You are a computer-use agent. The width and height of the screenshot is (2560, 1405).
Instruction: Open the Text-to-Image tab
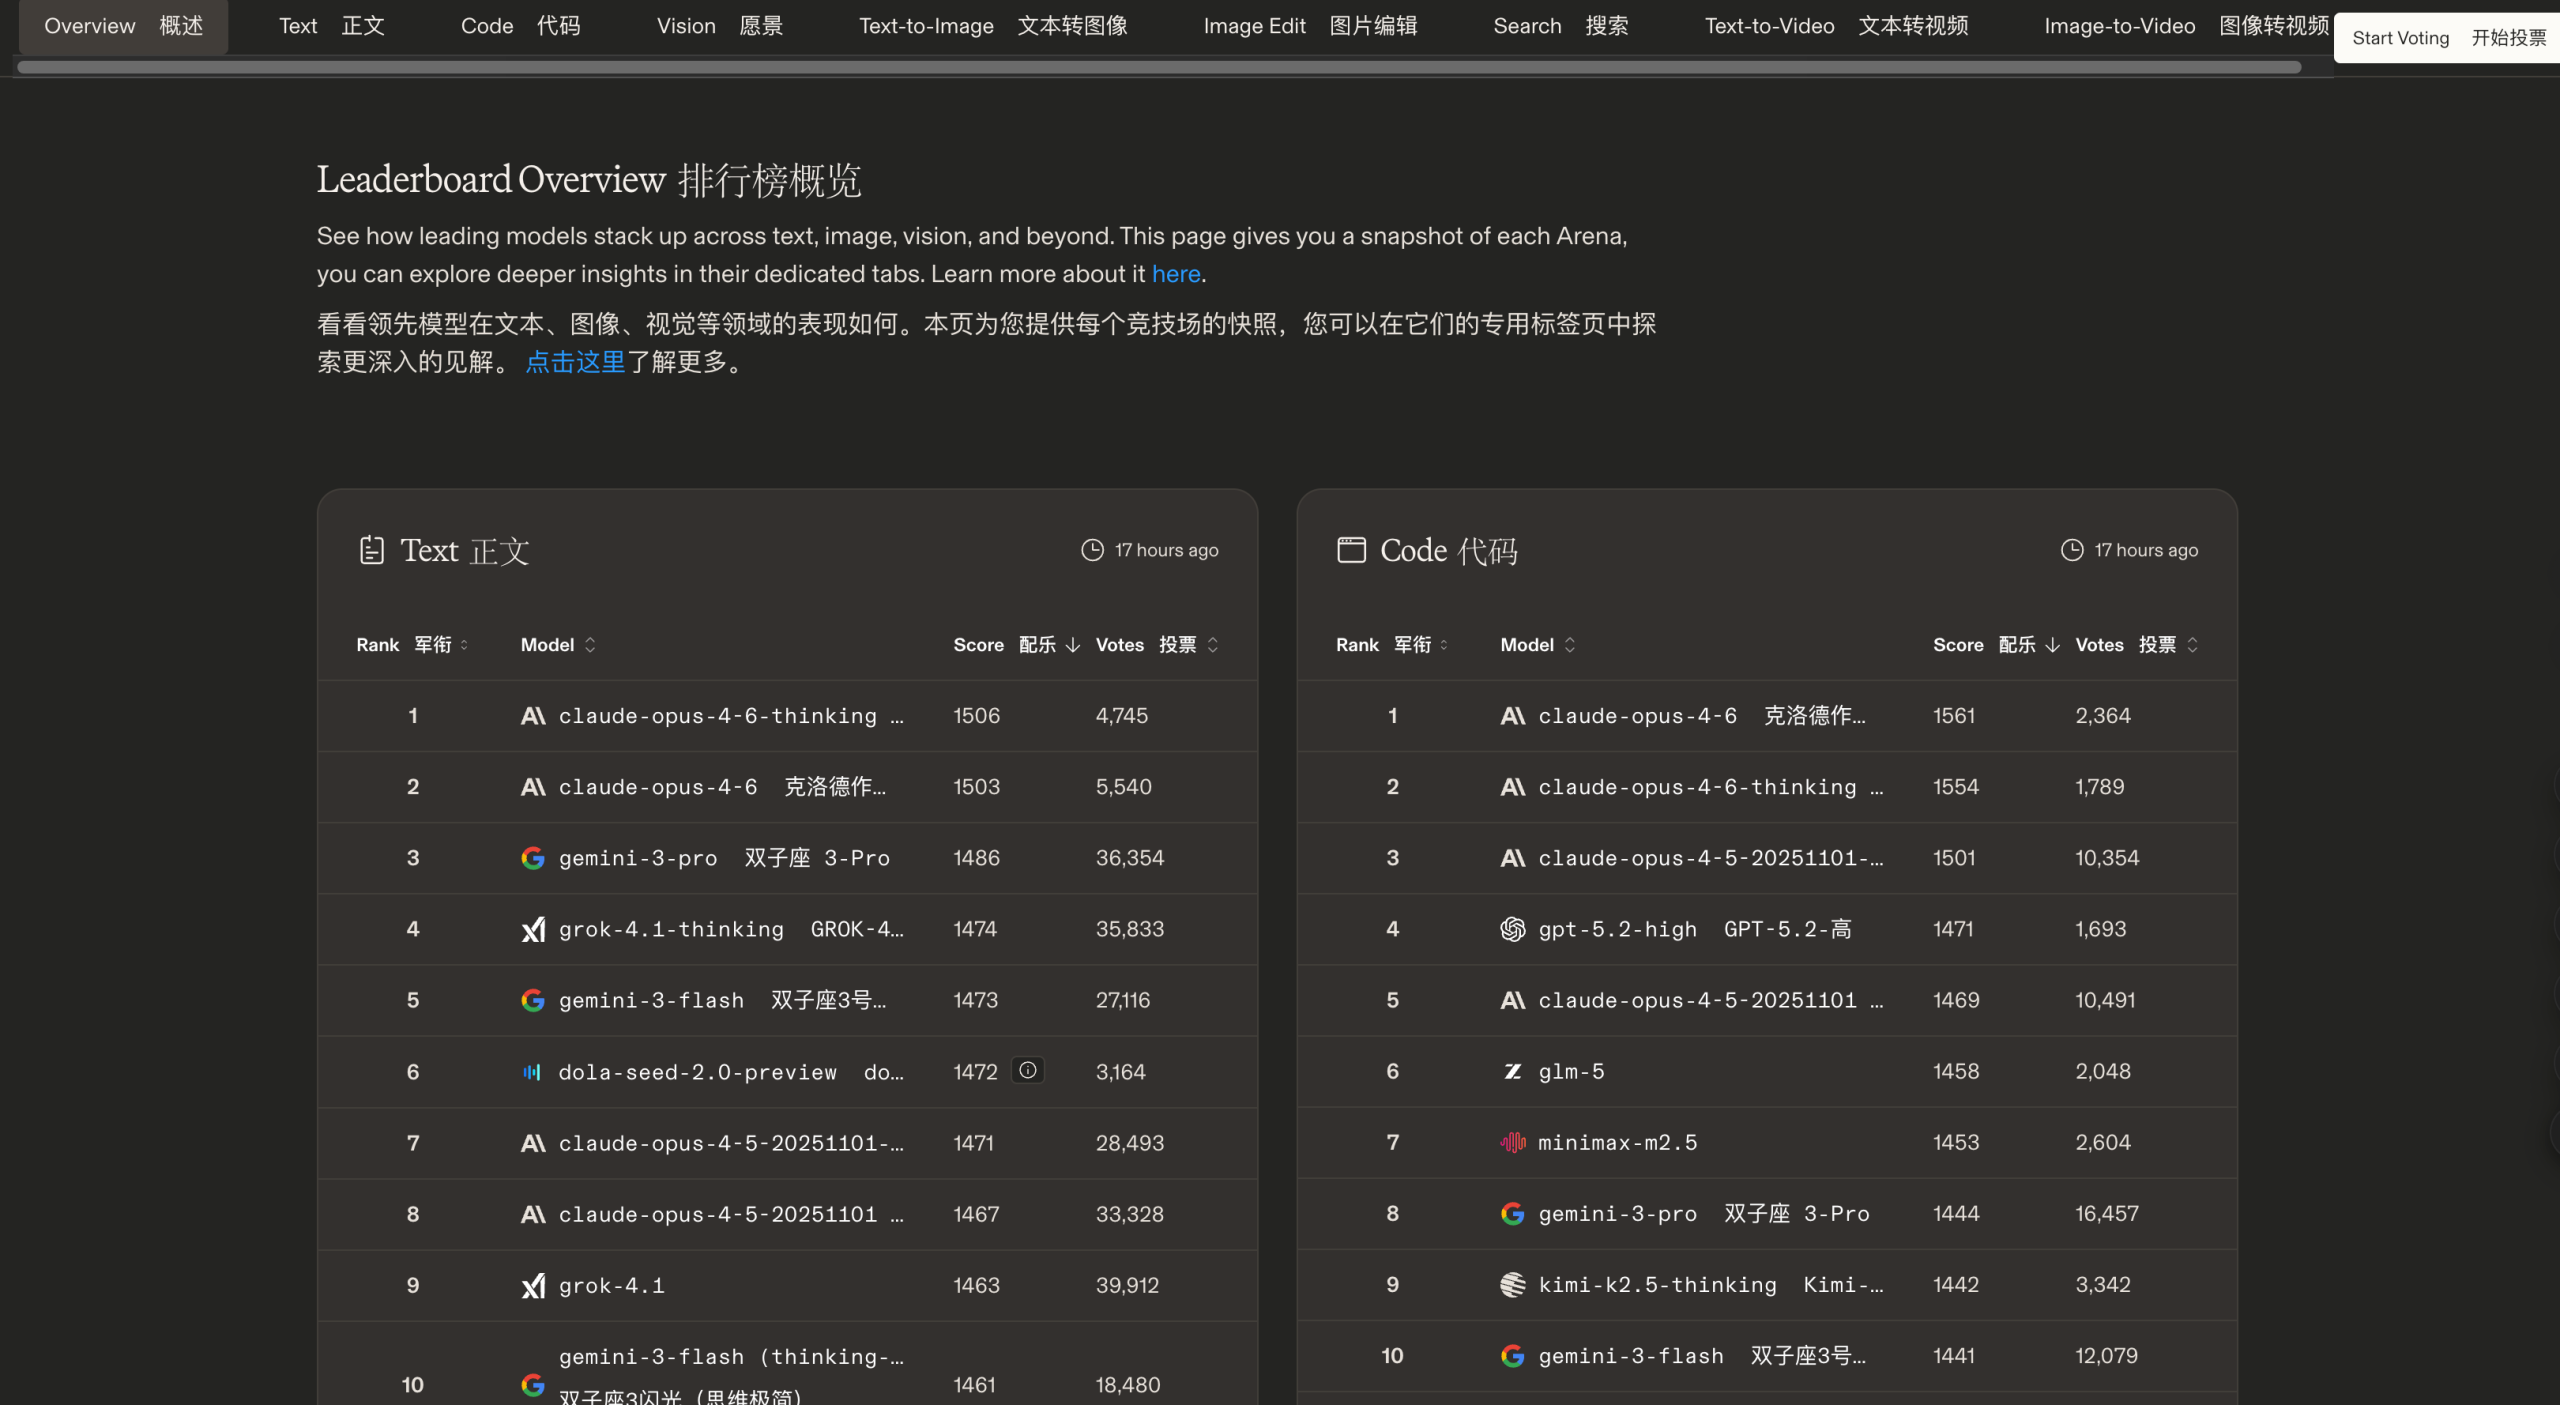[992, 26]
